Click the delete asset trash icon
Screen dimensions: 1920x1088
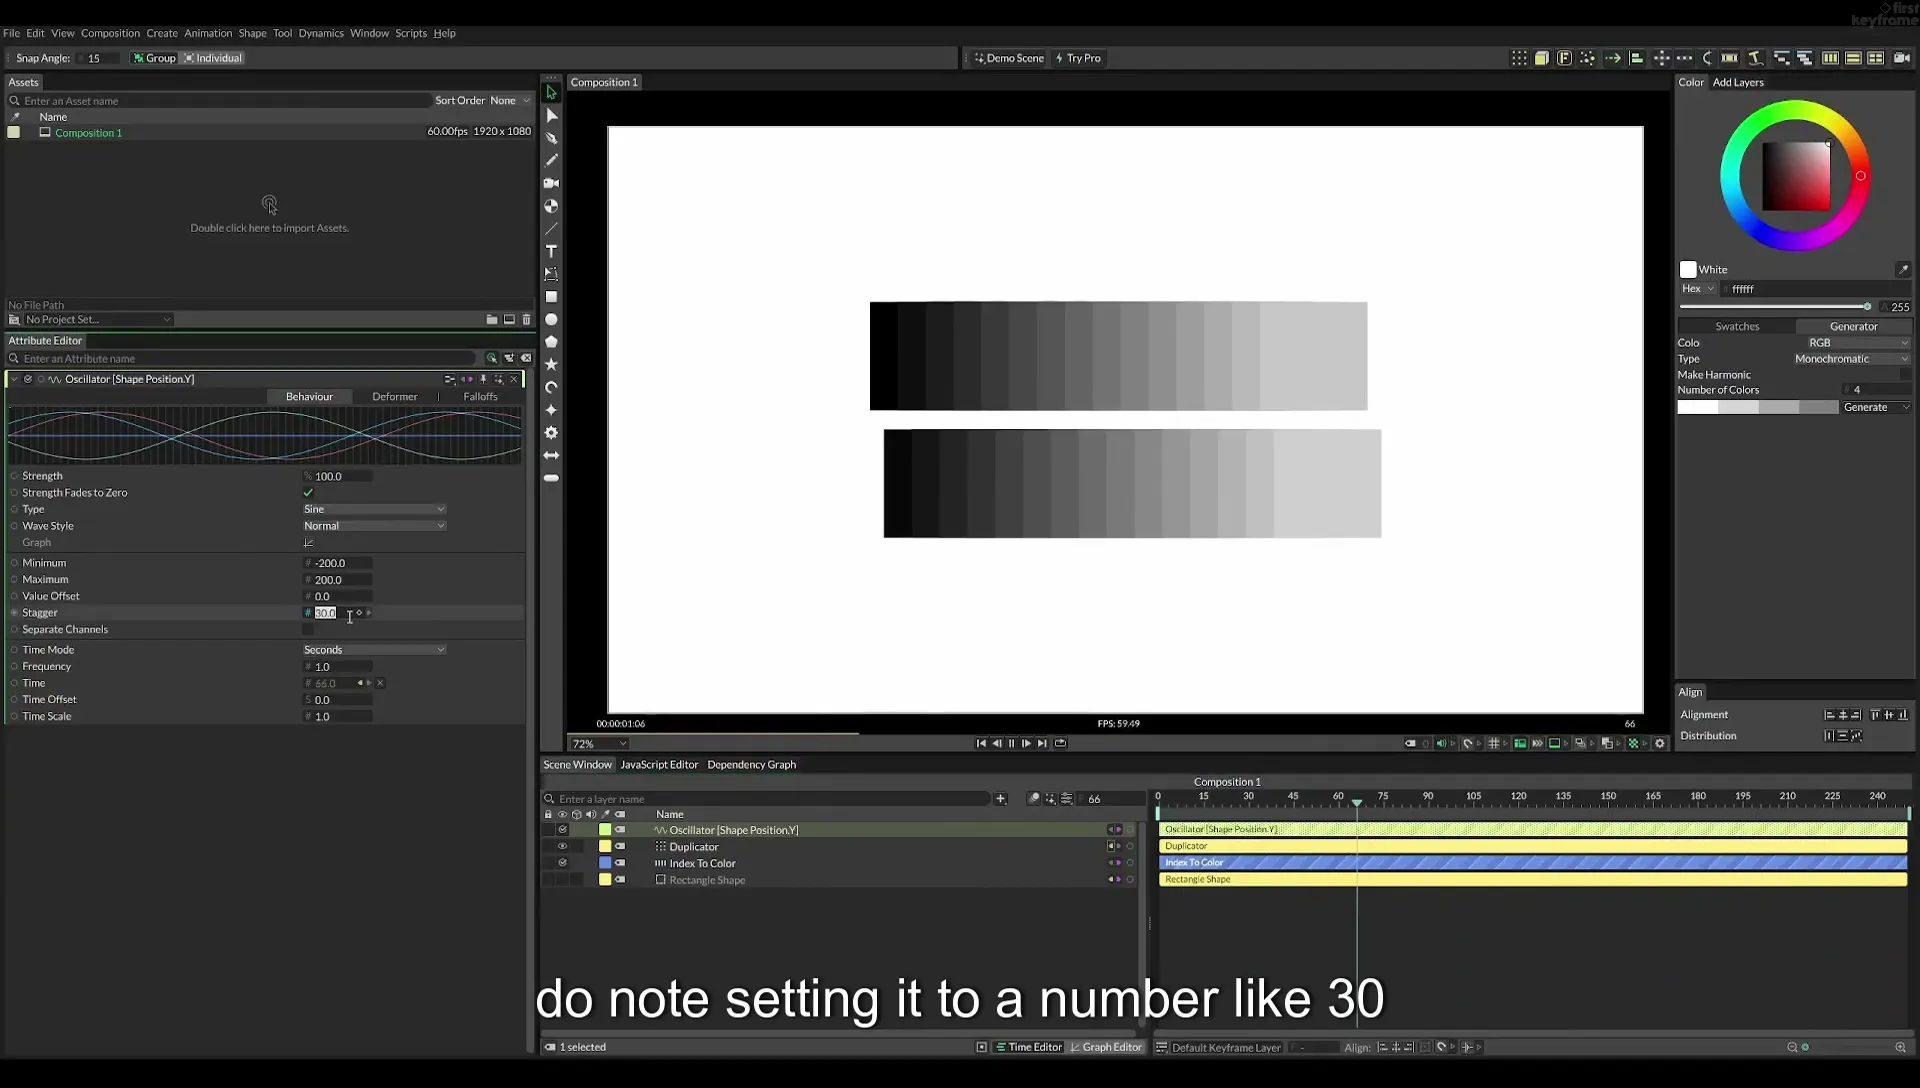[526, 320]
